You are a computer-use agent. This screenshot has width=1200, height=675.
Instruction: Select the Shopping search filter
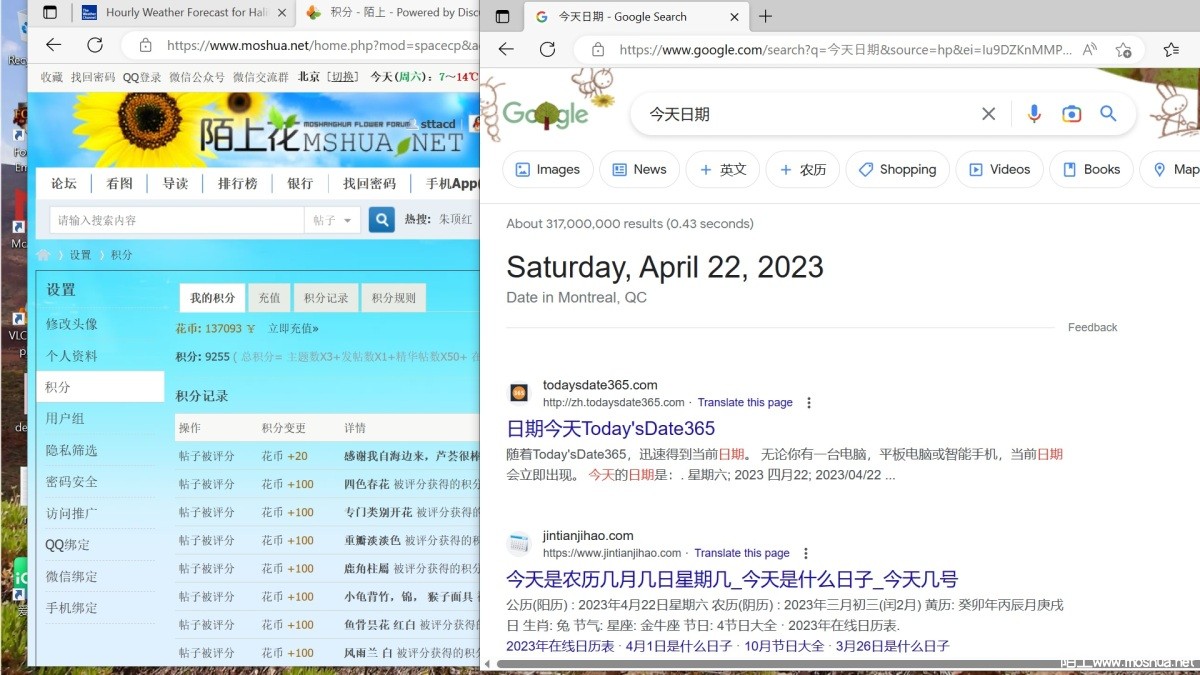tap(897, 169)
